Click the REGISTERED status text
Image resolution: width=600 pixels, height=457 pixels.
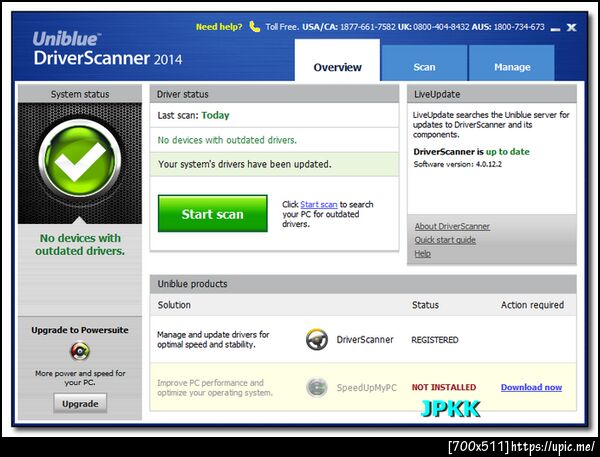coord(435,340)
